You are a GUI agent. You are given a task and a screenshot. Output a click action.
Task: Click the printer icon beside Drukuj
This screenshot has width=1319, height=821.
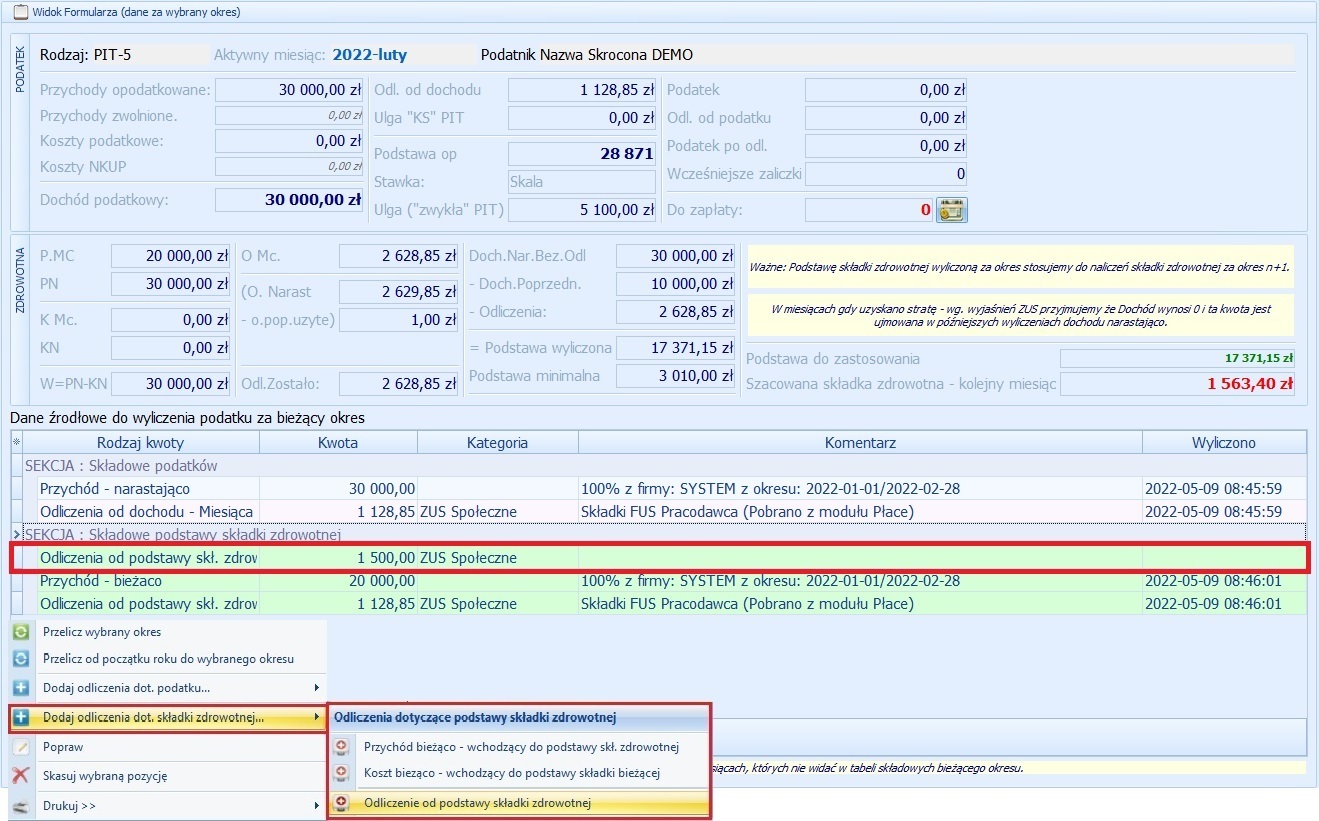point(21,806)
